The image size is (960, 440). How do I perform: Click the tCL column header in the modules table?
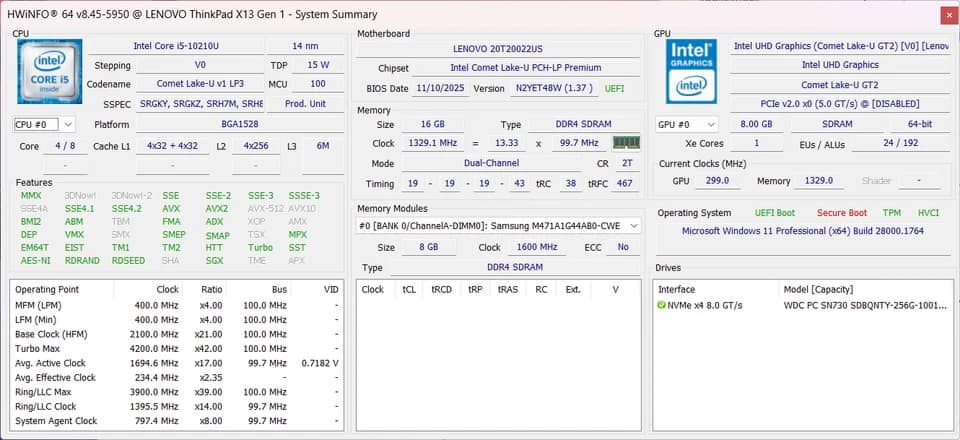[x=409, y=289]
